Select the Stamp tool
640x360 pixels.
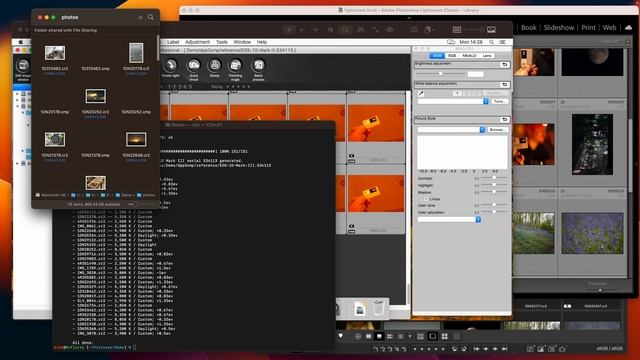[x=214, y=68]
